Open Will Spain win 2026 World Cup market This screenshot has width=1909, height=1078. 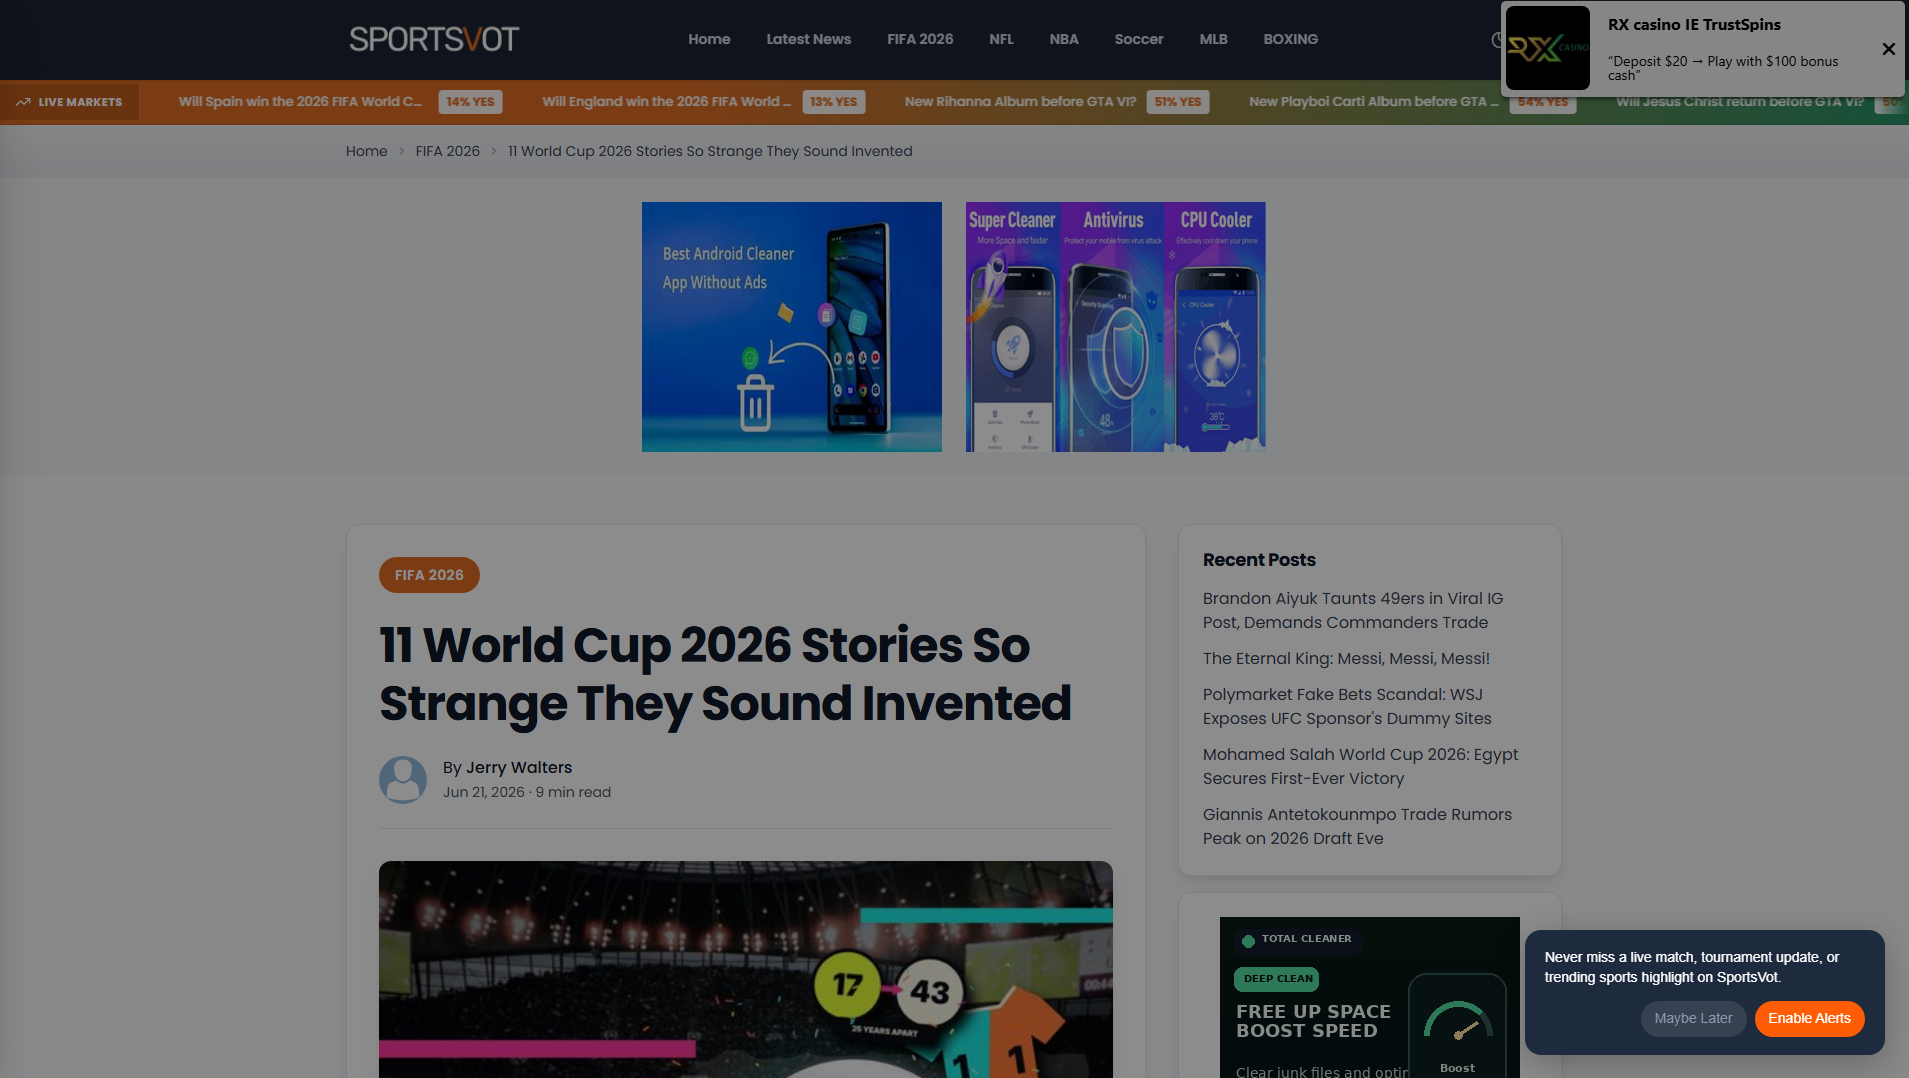coord(300,101)
